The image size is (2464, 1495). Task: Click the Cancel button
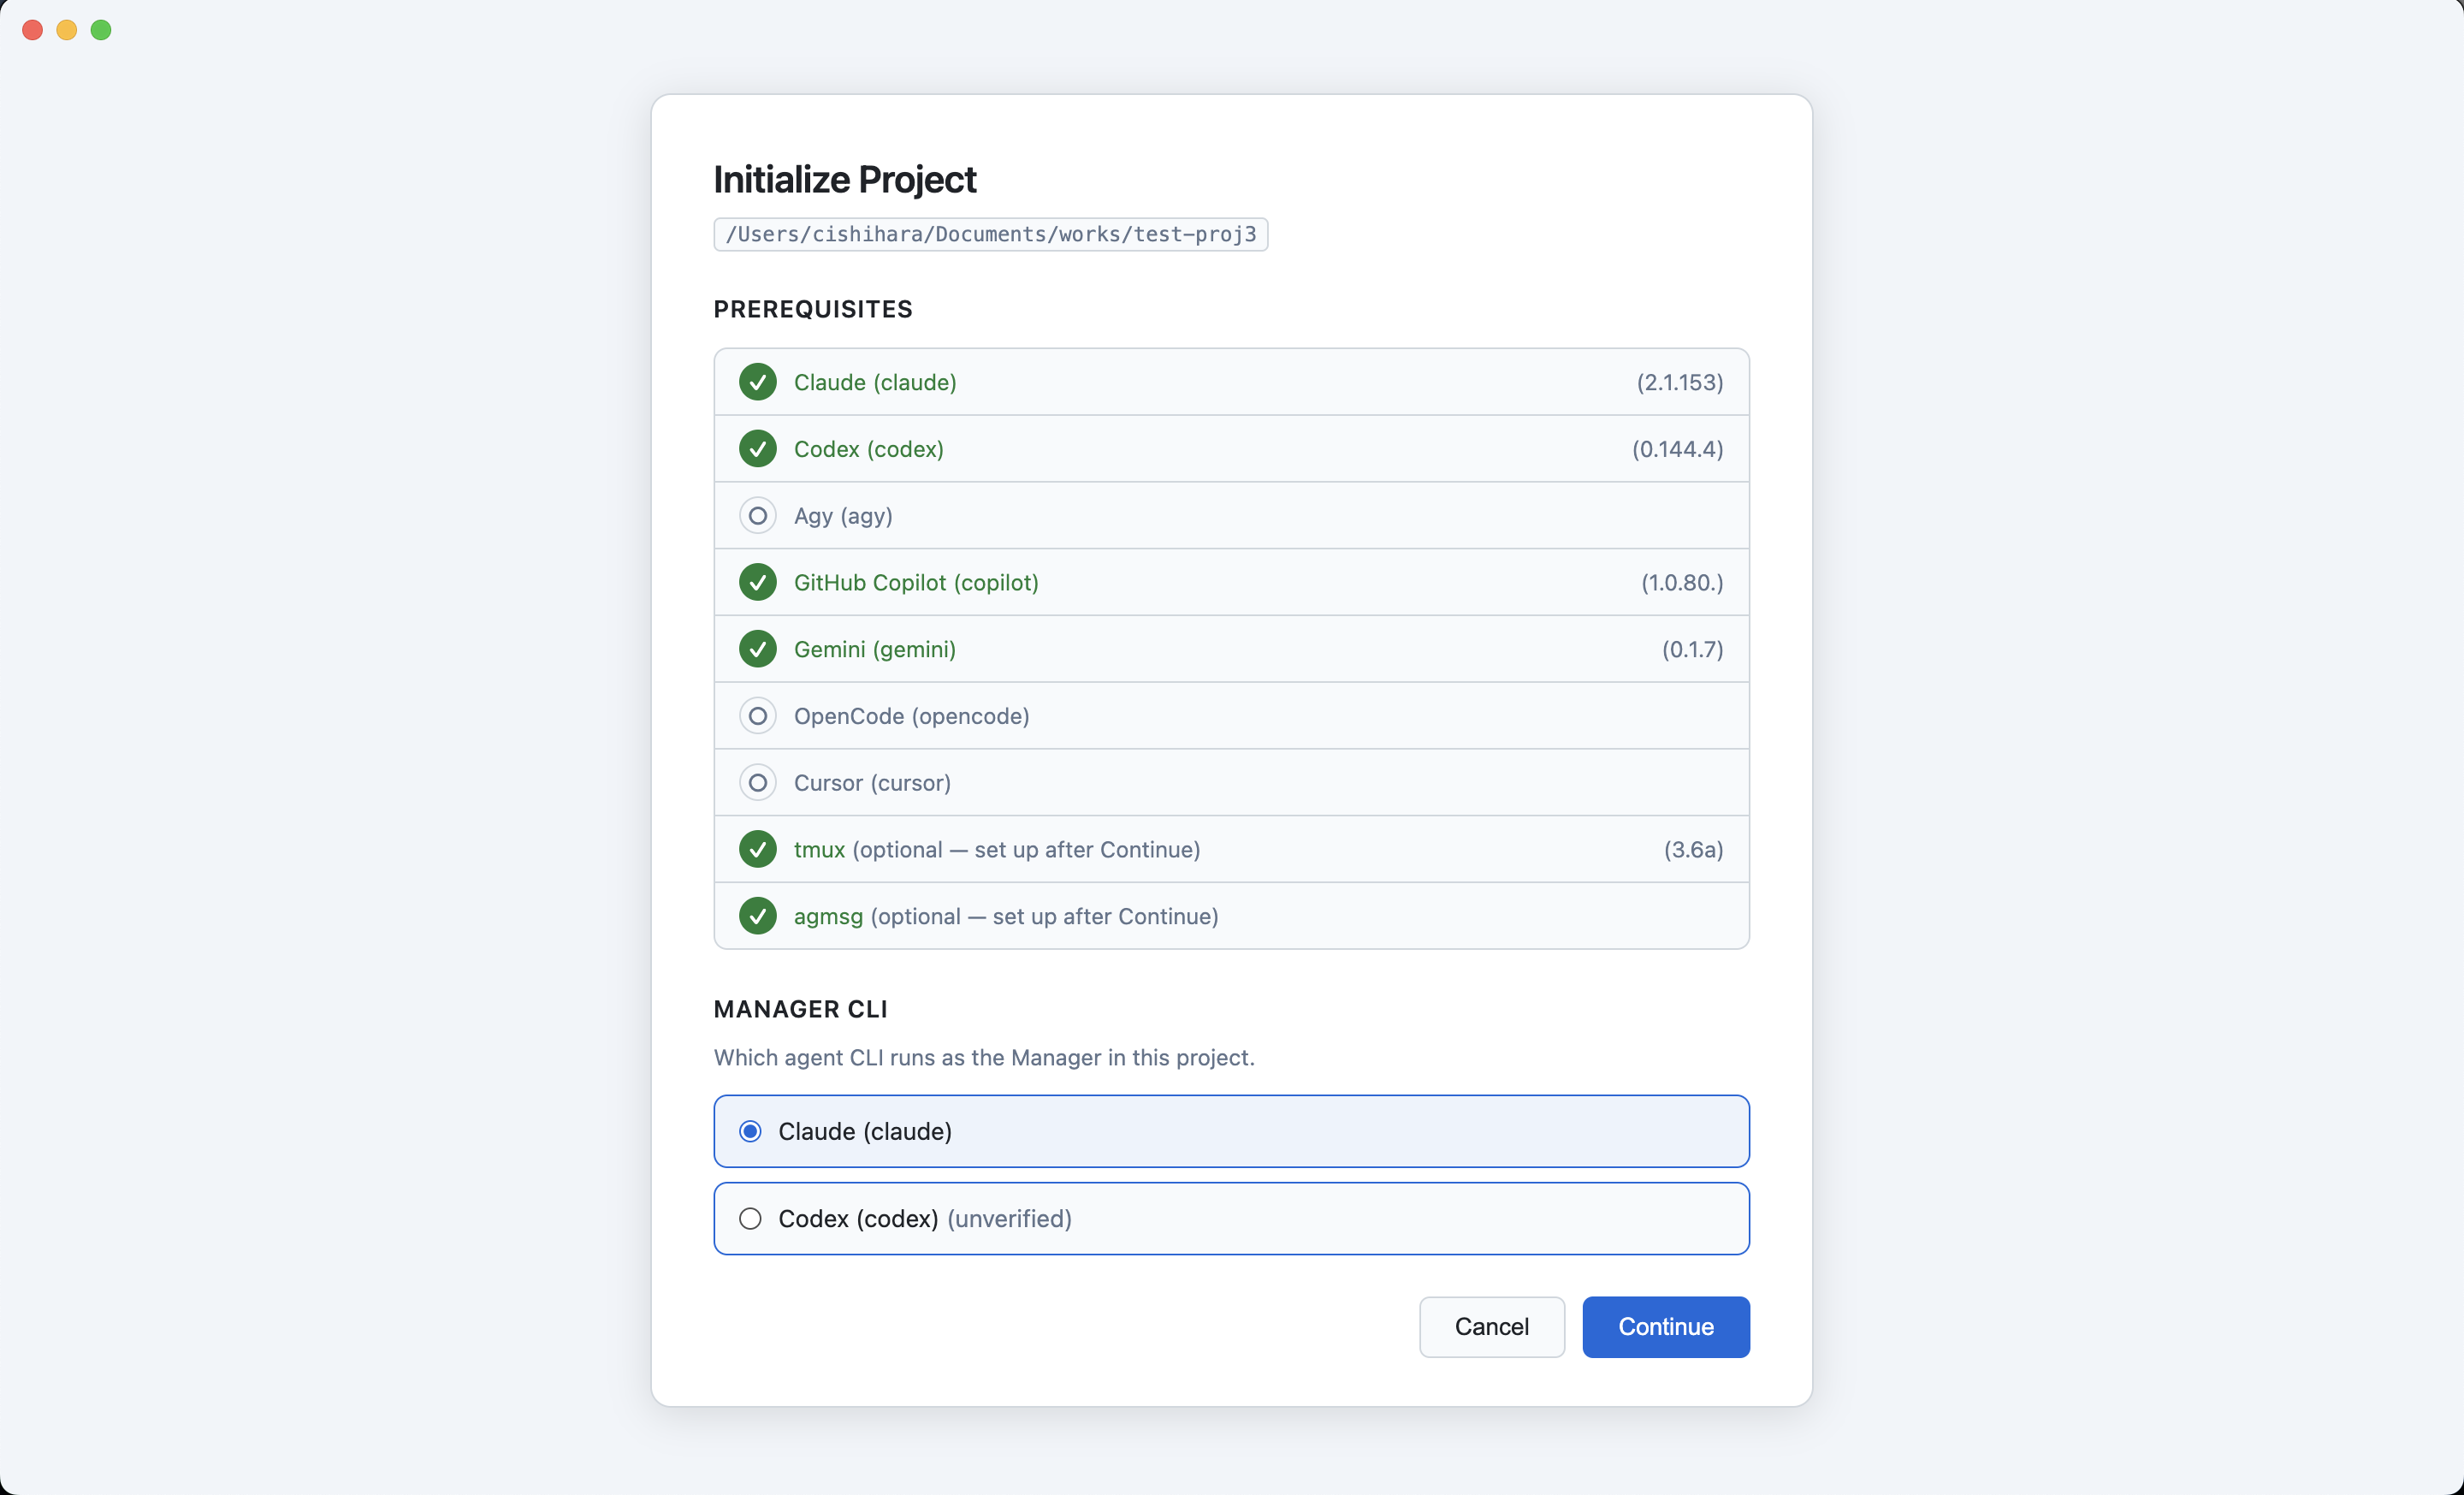1492,1327
